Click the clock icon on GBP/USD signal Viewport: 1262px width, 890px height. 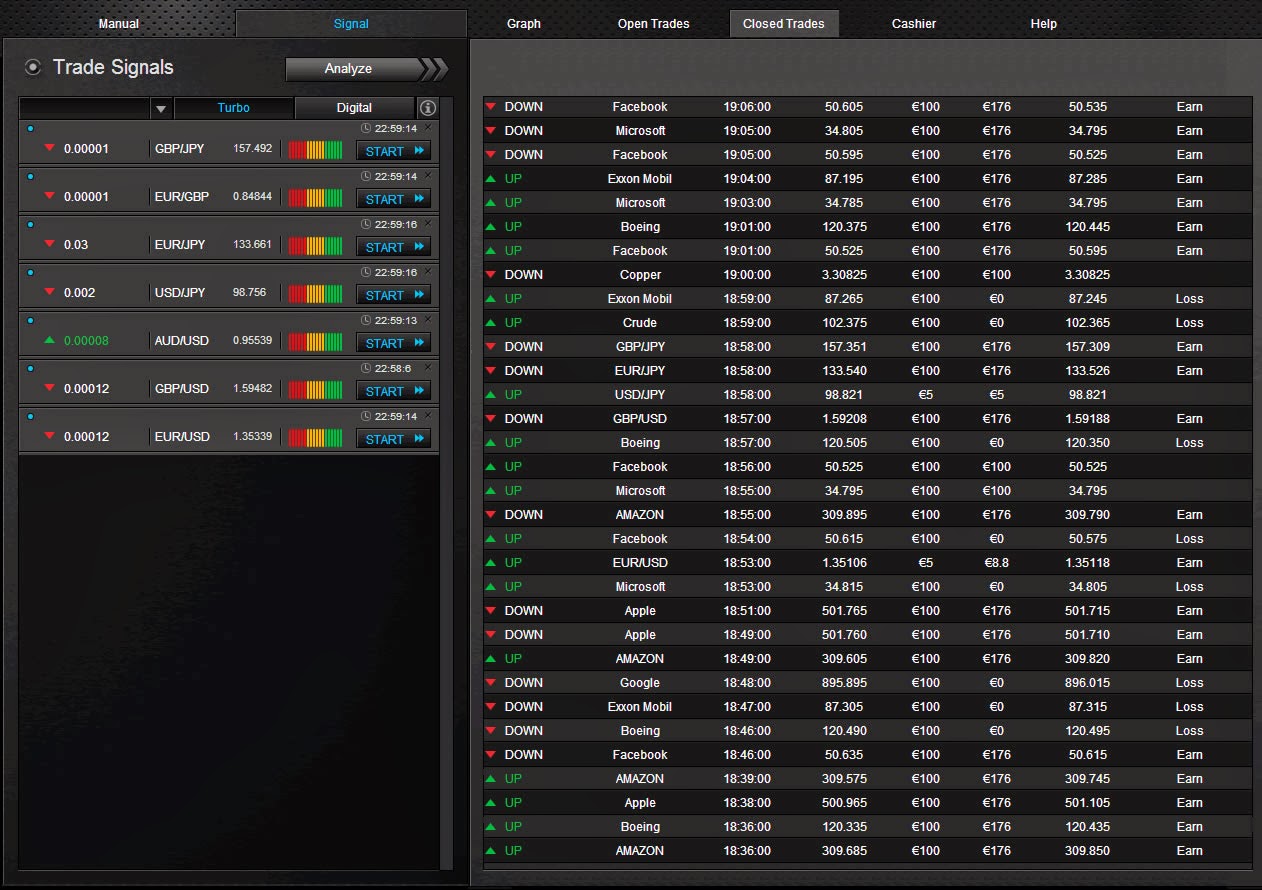click(x=366, y=368)
